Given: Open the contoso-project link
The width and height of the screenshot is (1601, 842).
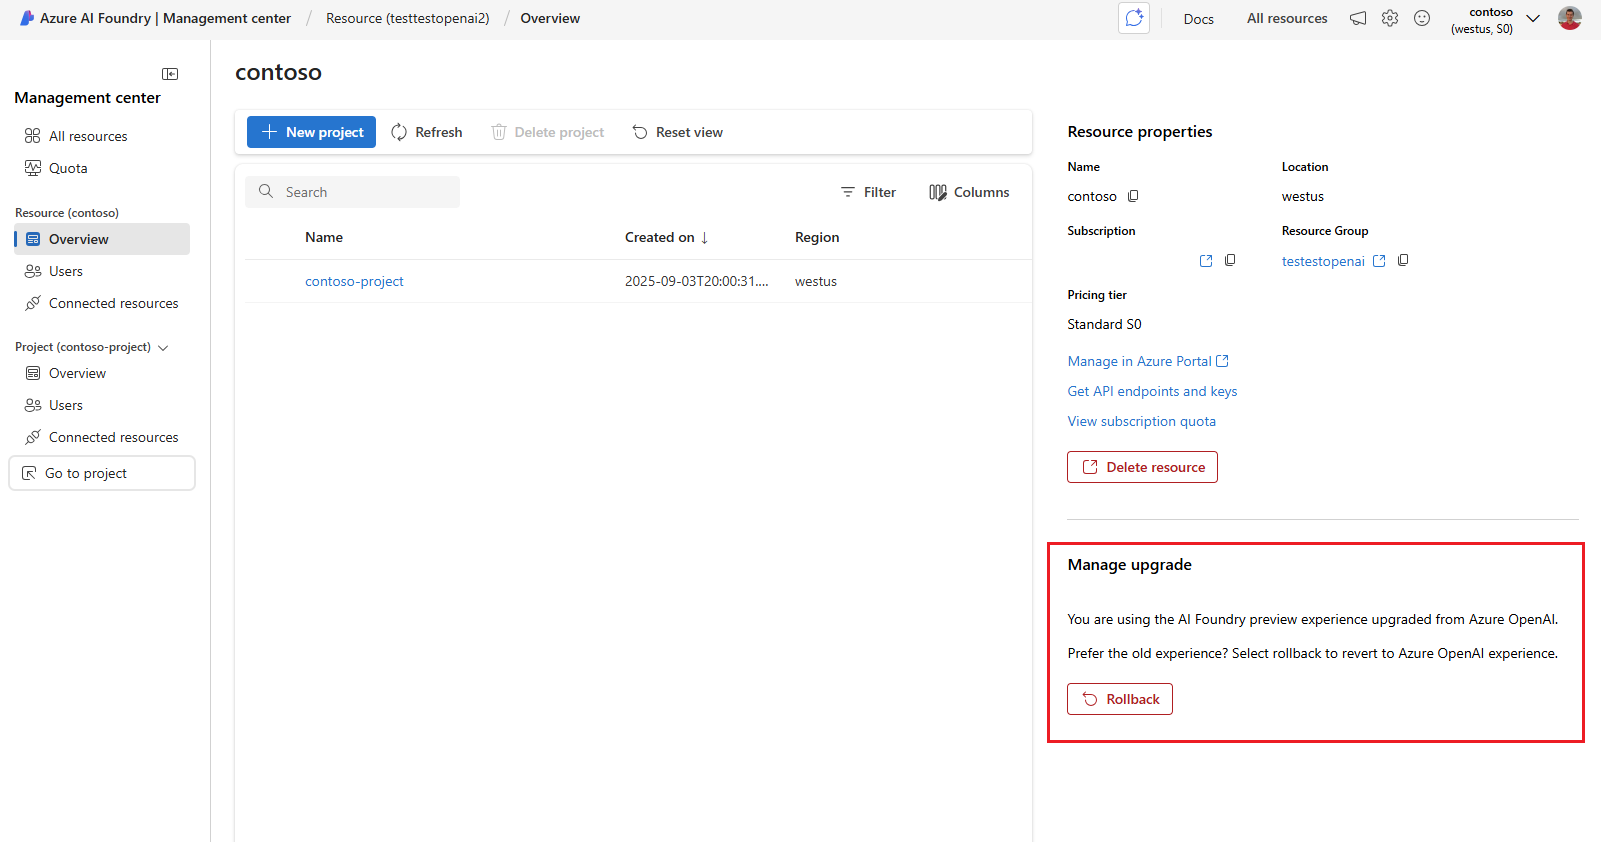Looking at the screenshot, I should pyautogui.click(x=354, y=281).
